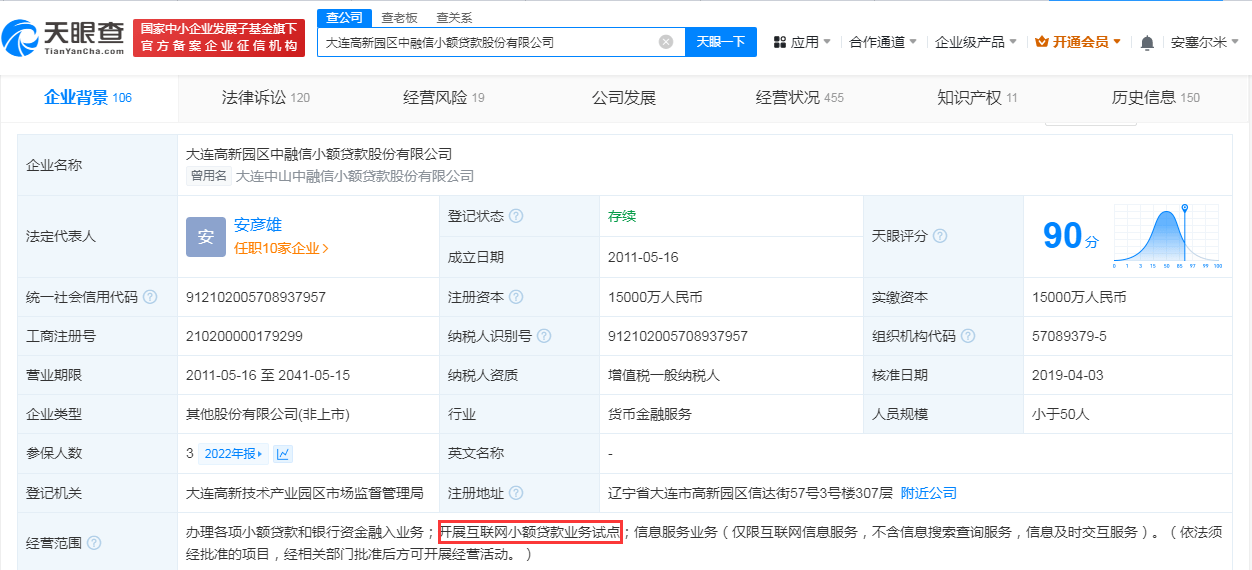The height and width of the screenshot is (570, 1252).
Task: Open legal representative 安彦雄 link
Action: (258, 225)
